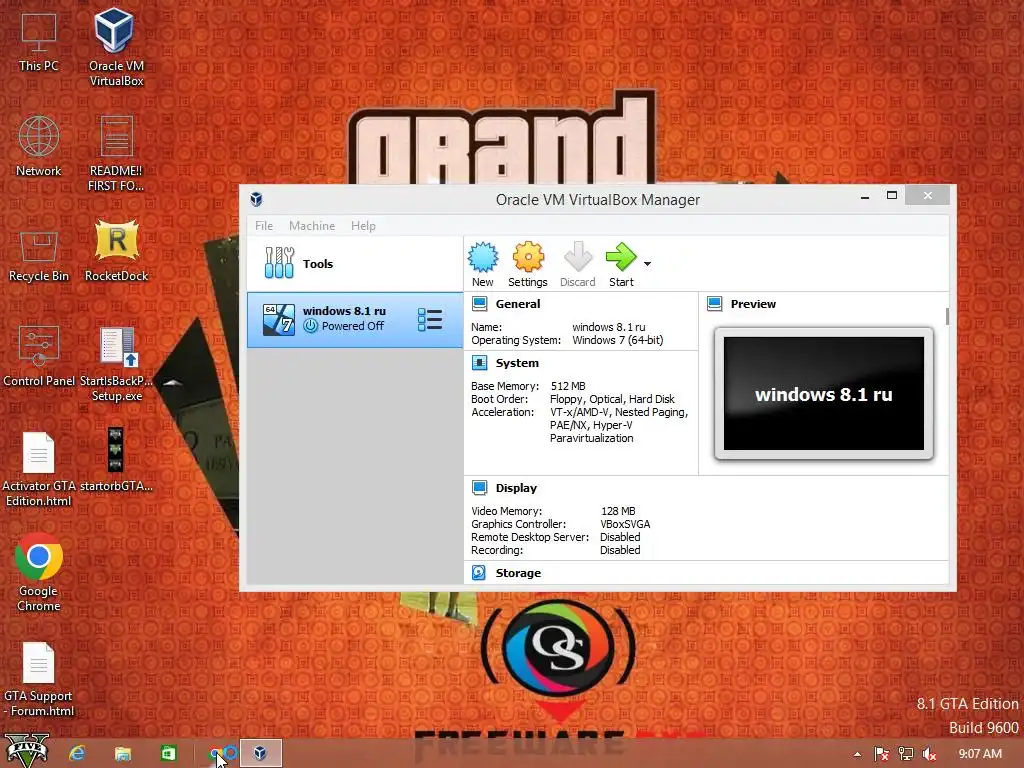Click the VirtualBox taskbar button
The width and height of the screenshot is (1024, 768).
[261, 753]
